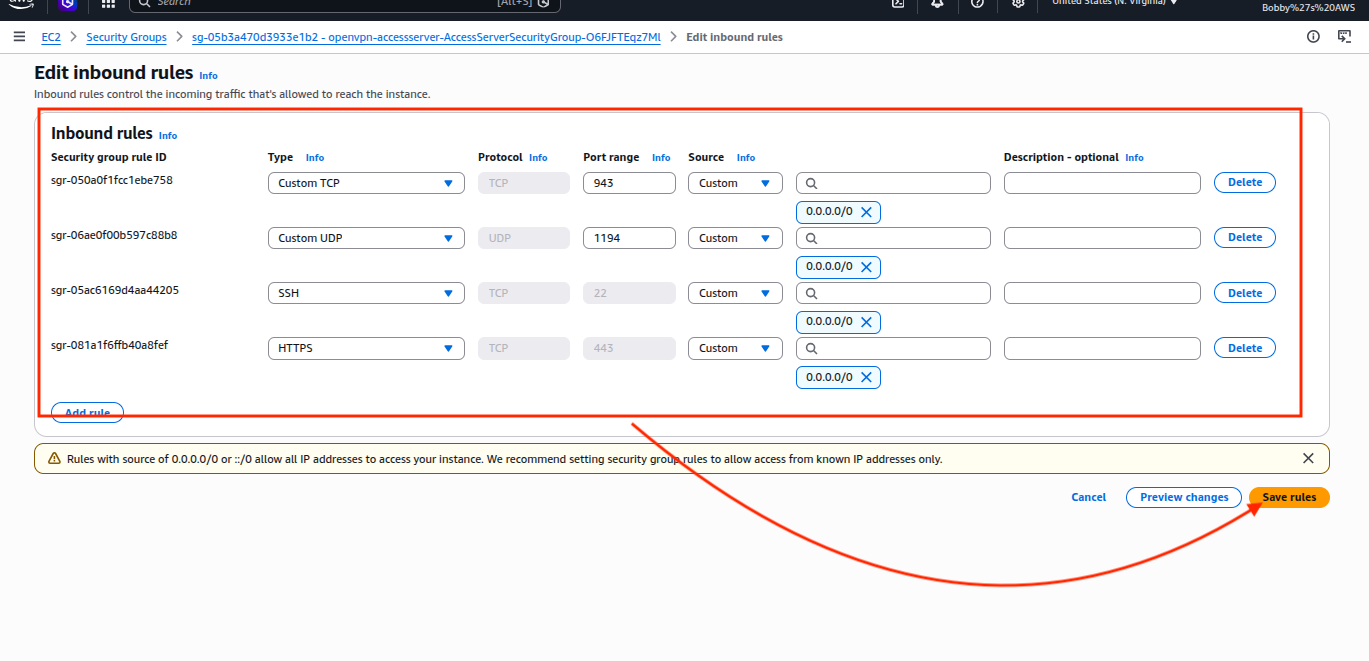Click port range field showing 943
The image size is (1369, 661).
pos(629,183)
